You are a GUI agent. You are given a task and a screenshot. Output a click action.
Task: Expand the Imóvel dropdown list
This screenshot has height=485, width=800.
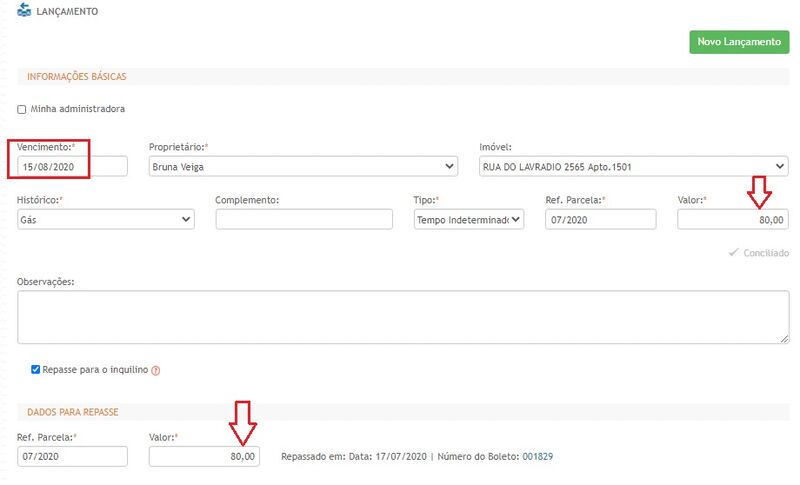tap(632, 166)
